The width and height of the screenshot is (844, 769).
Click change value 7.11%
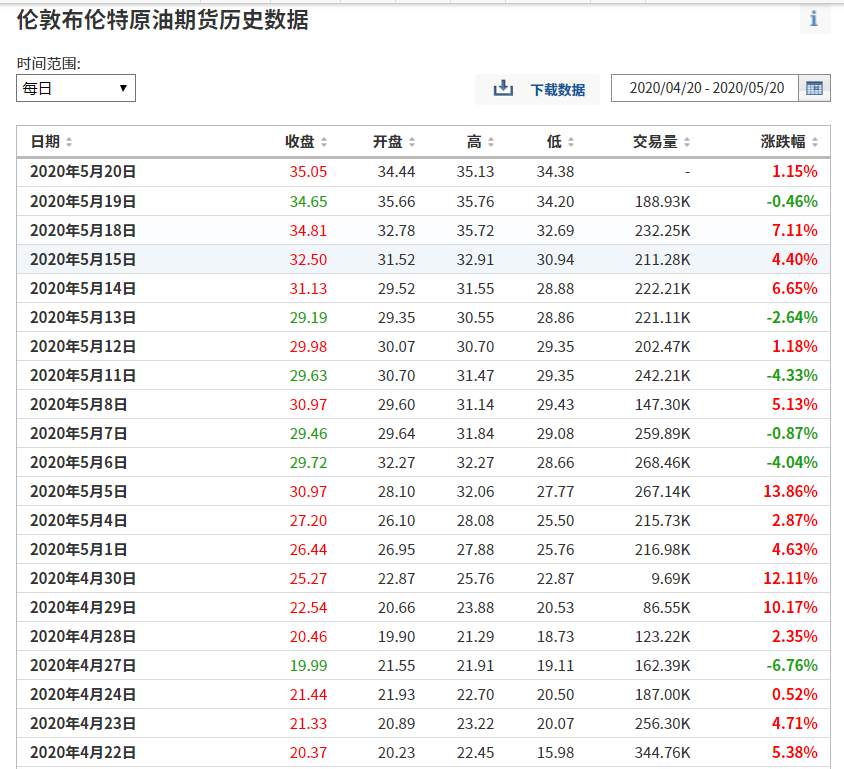pos(794,231)
